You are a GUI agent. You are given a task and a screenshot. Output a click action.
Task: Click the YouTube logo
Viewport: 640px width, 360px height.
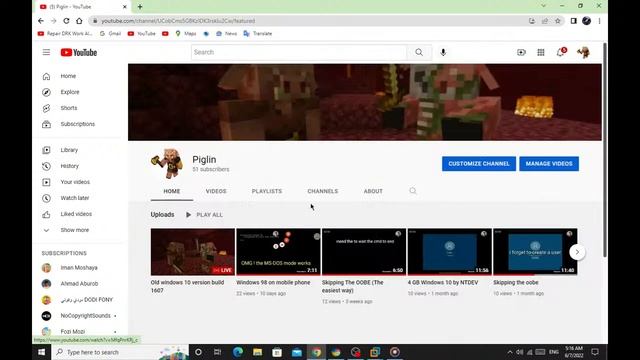tap(79, 52)
